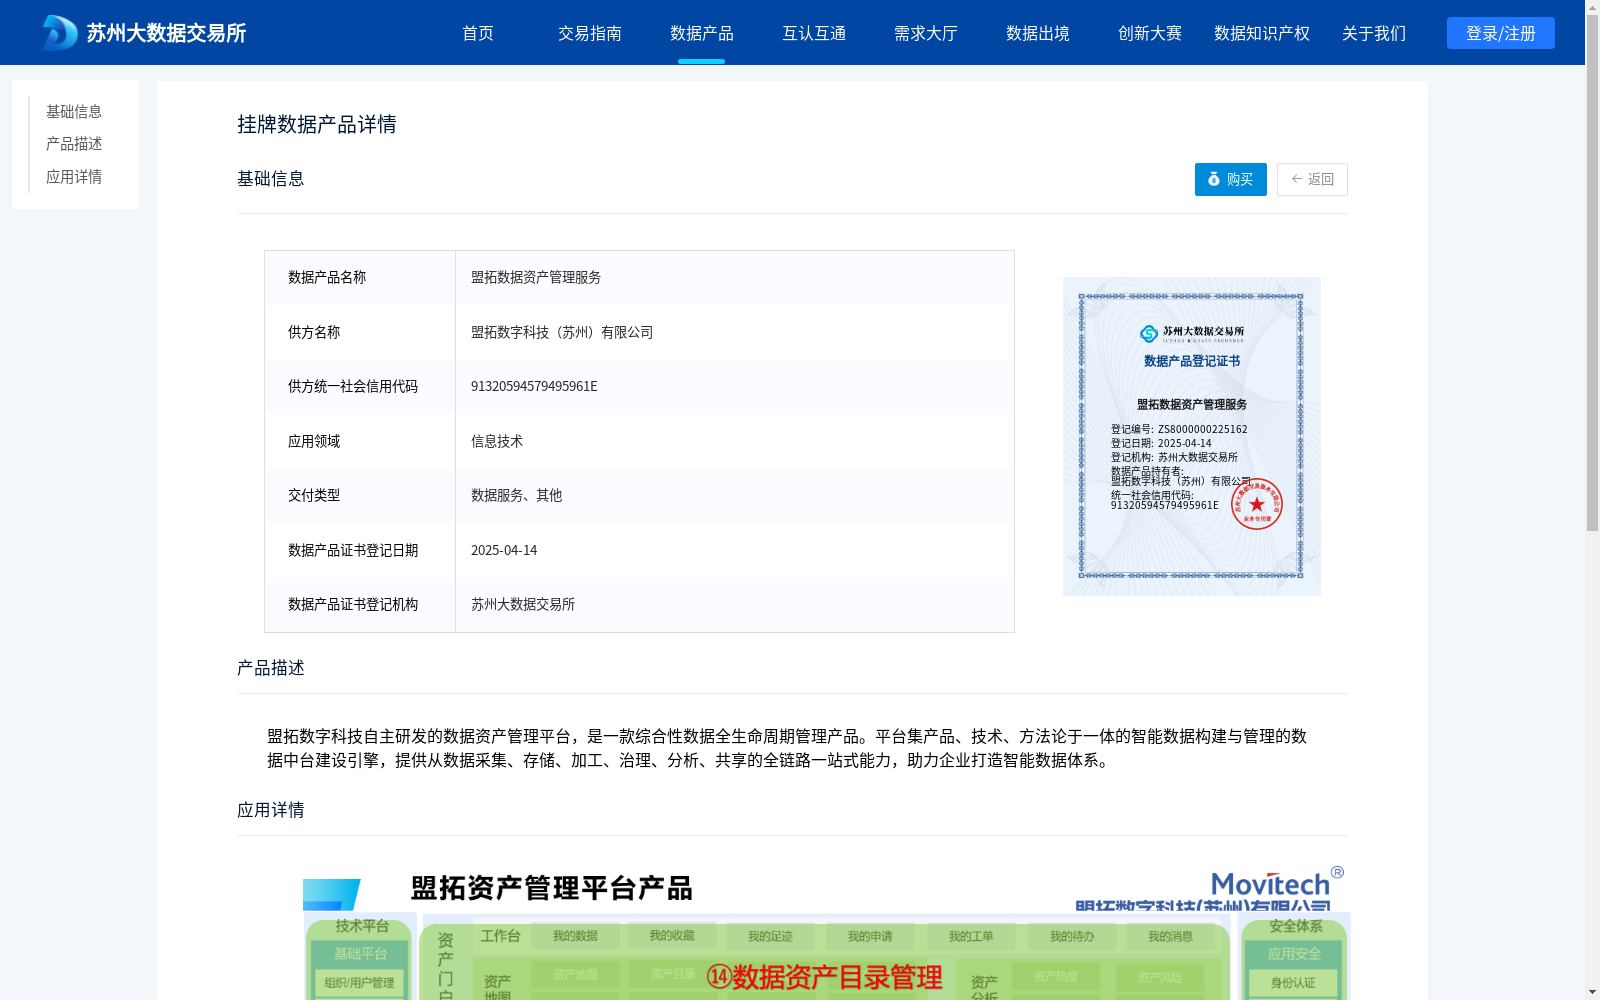The height and width of the screenshot is (1000, 1600).
Task: Click the 应用详情 section heading
Action: (271, 810)
